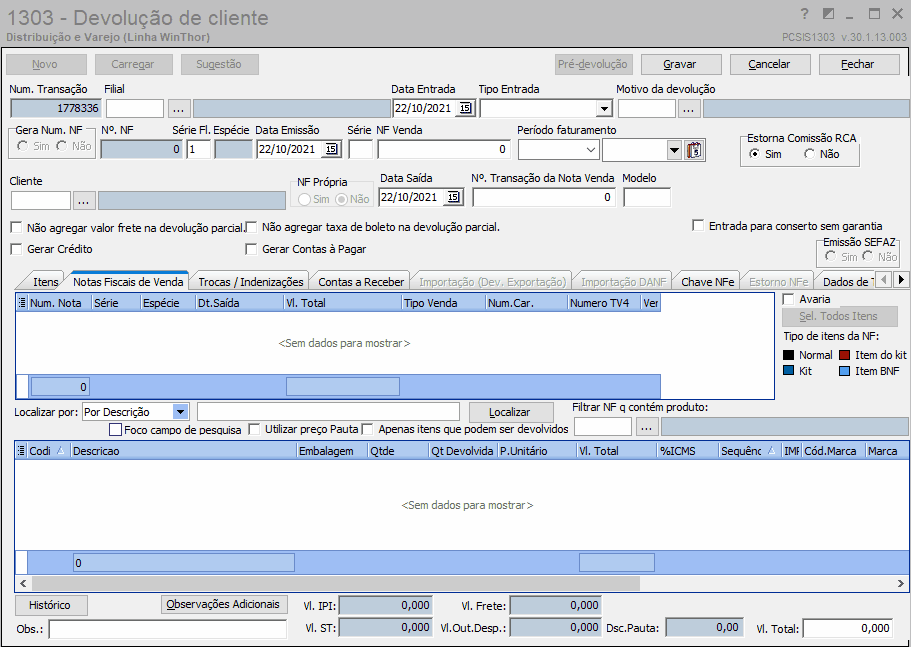Click blue Kit legend swatch
The height and width of the screenshot is (647, 911).
(788, 371)
